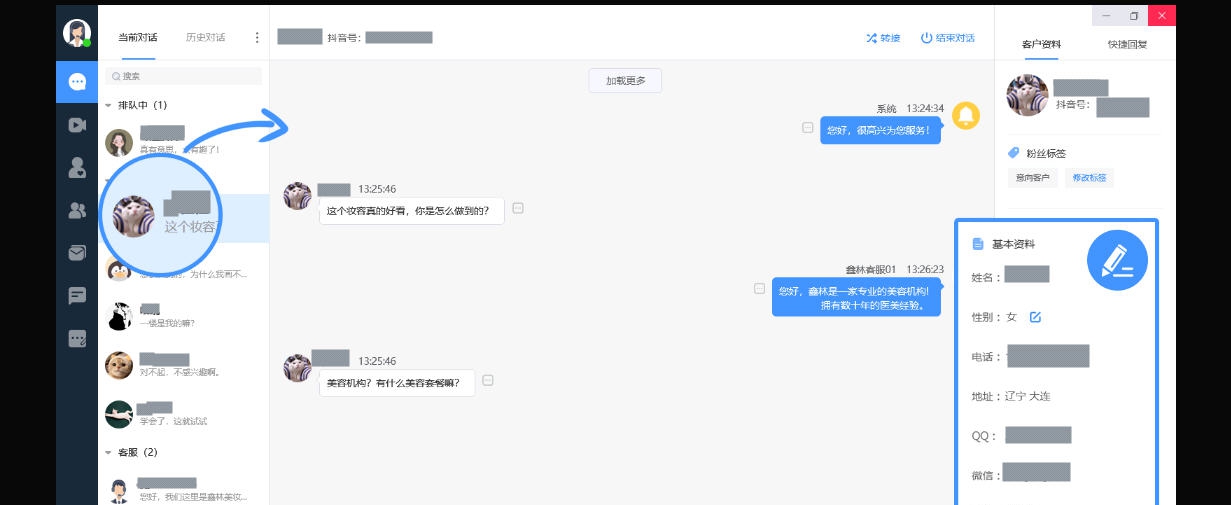Click the 结束对话 button
The width and height of the screenshot is (1231, 505).
[948, 38]
